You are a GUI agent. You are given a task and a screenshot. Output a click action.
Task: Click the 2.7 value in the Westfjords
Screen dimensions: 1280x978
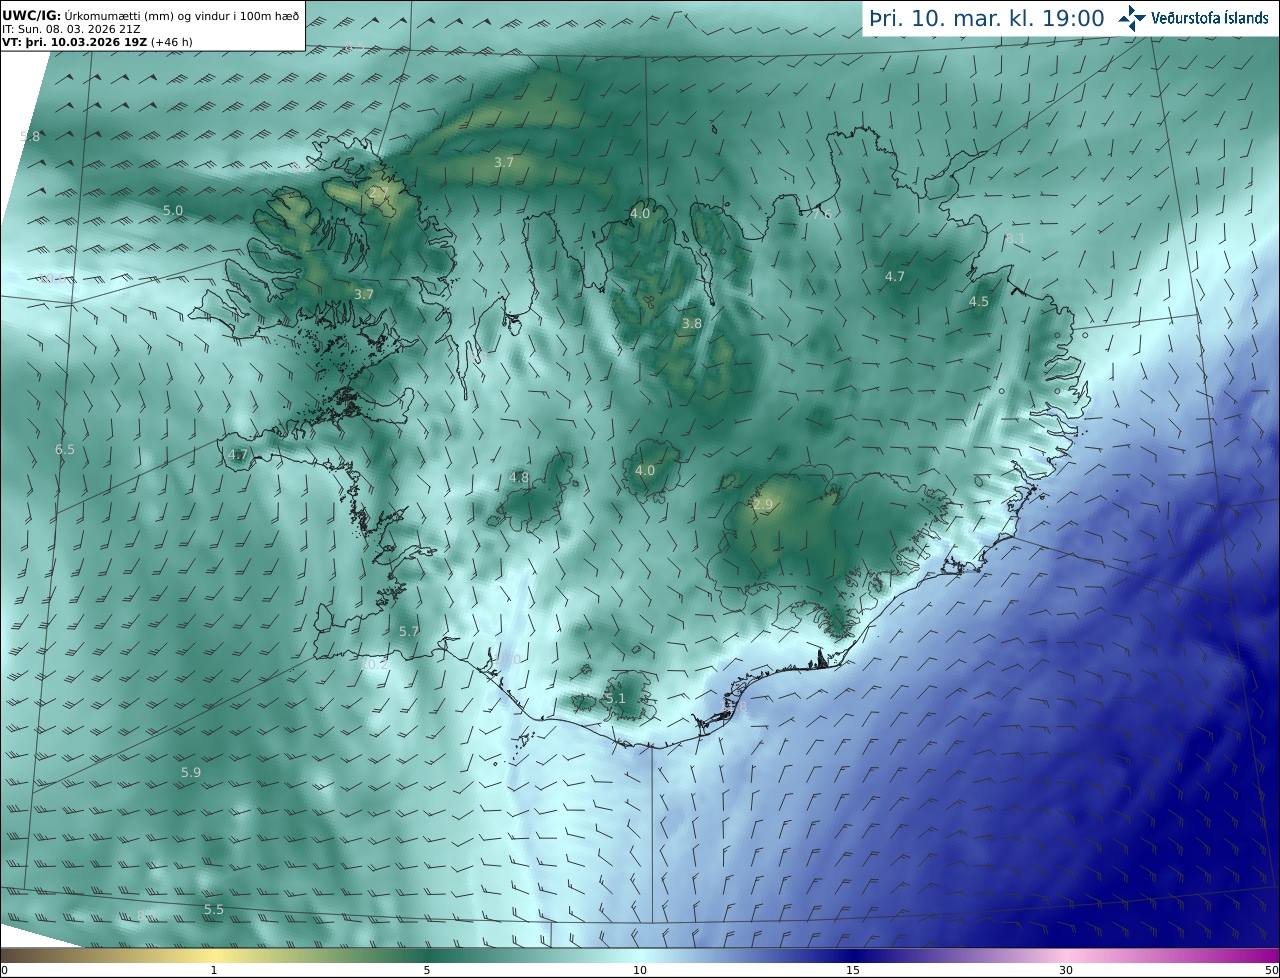click(x=379, y=192)
